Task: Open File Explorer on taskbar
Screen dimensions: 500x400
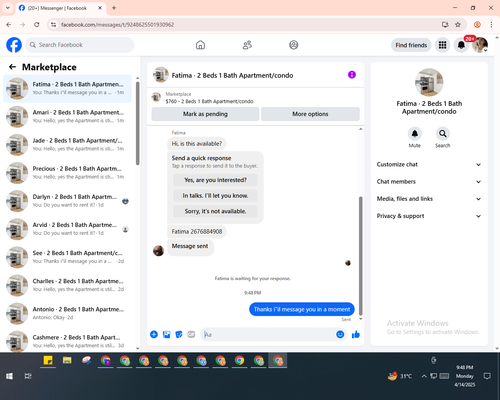Action: pos(67,360)
